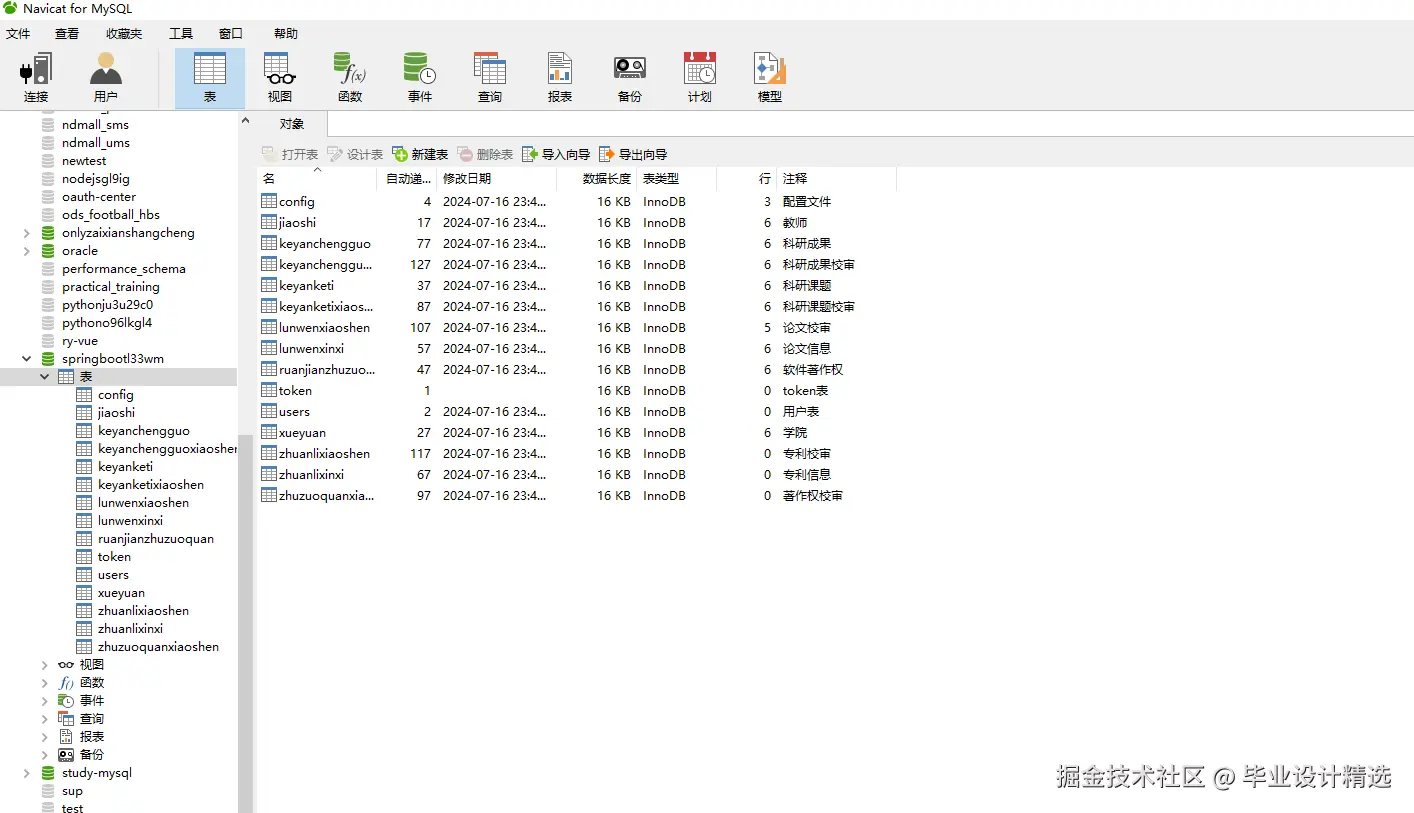Open the 查看 menu
Viewport: 1414px width, 813px height.
tap(67, 33)
